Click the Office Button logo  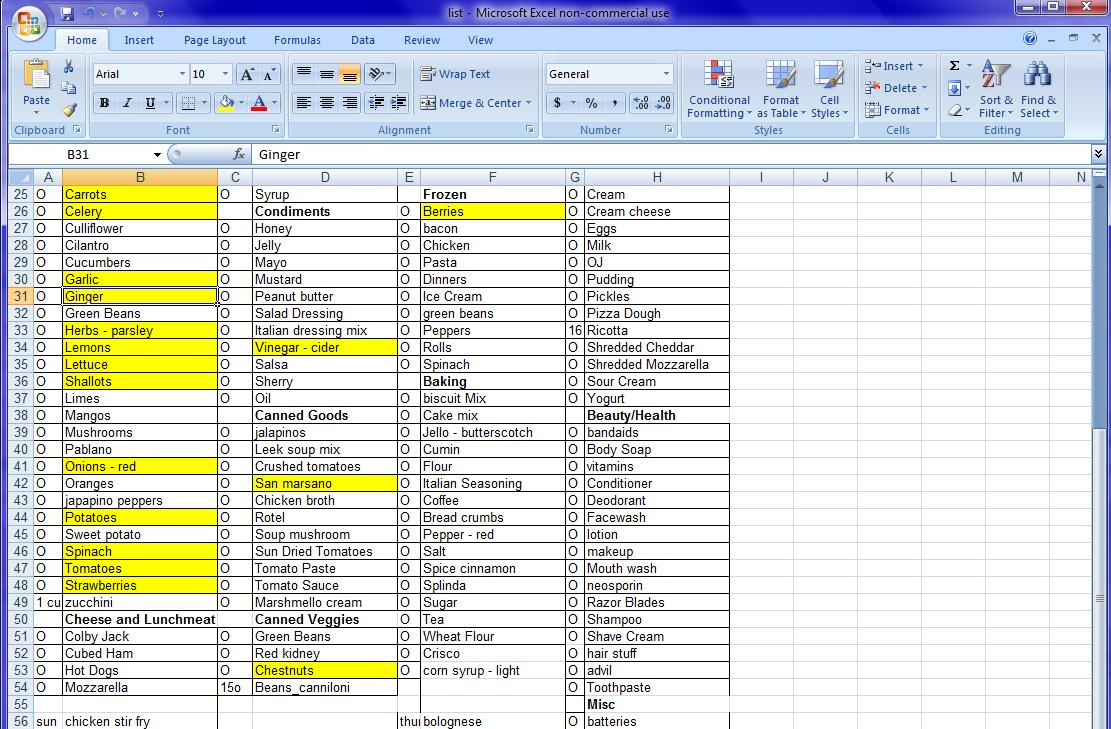tap(28, 23)
